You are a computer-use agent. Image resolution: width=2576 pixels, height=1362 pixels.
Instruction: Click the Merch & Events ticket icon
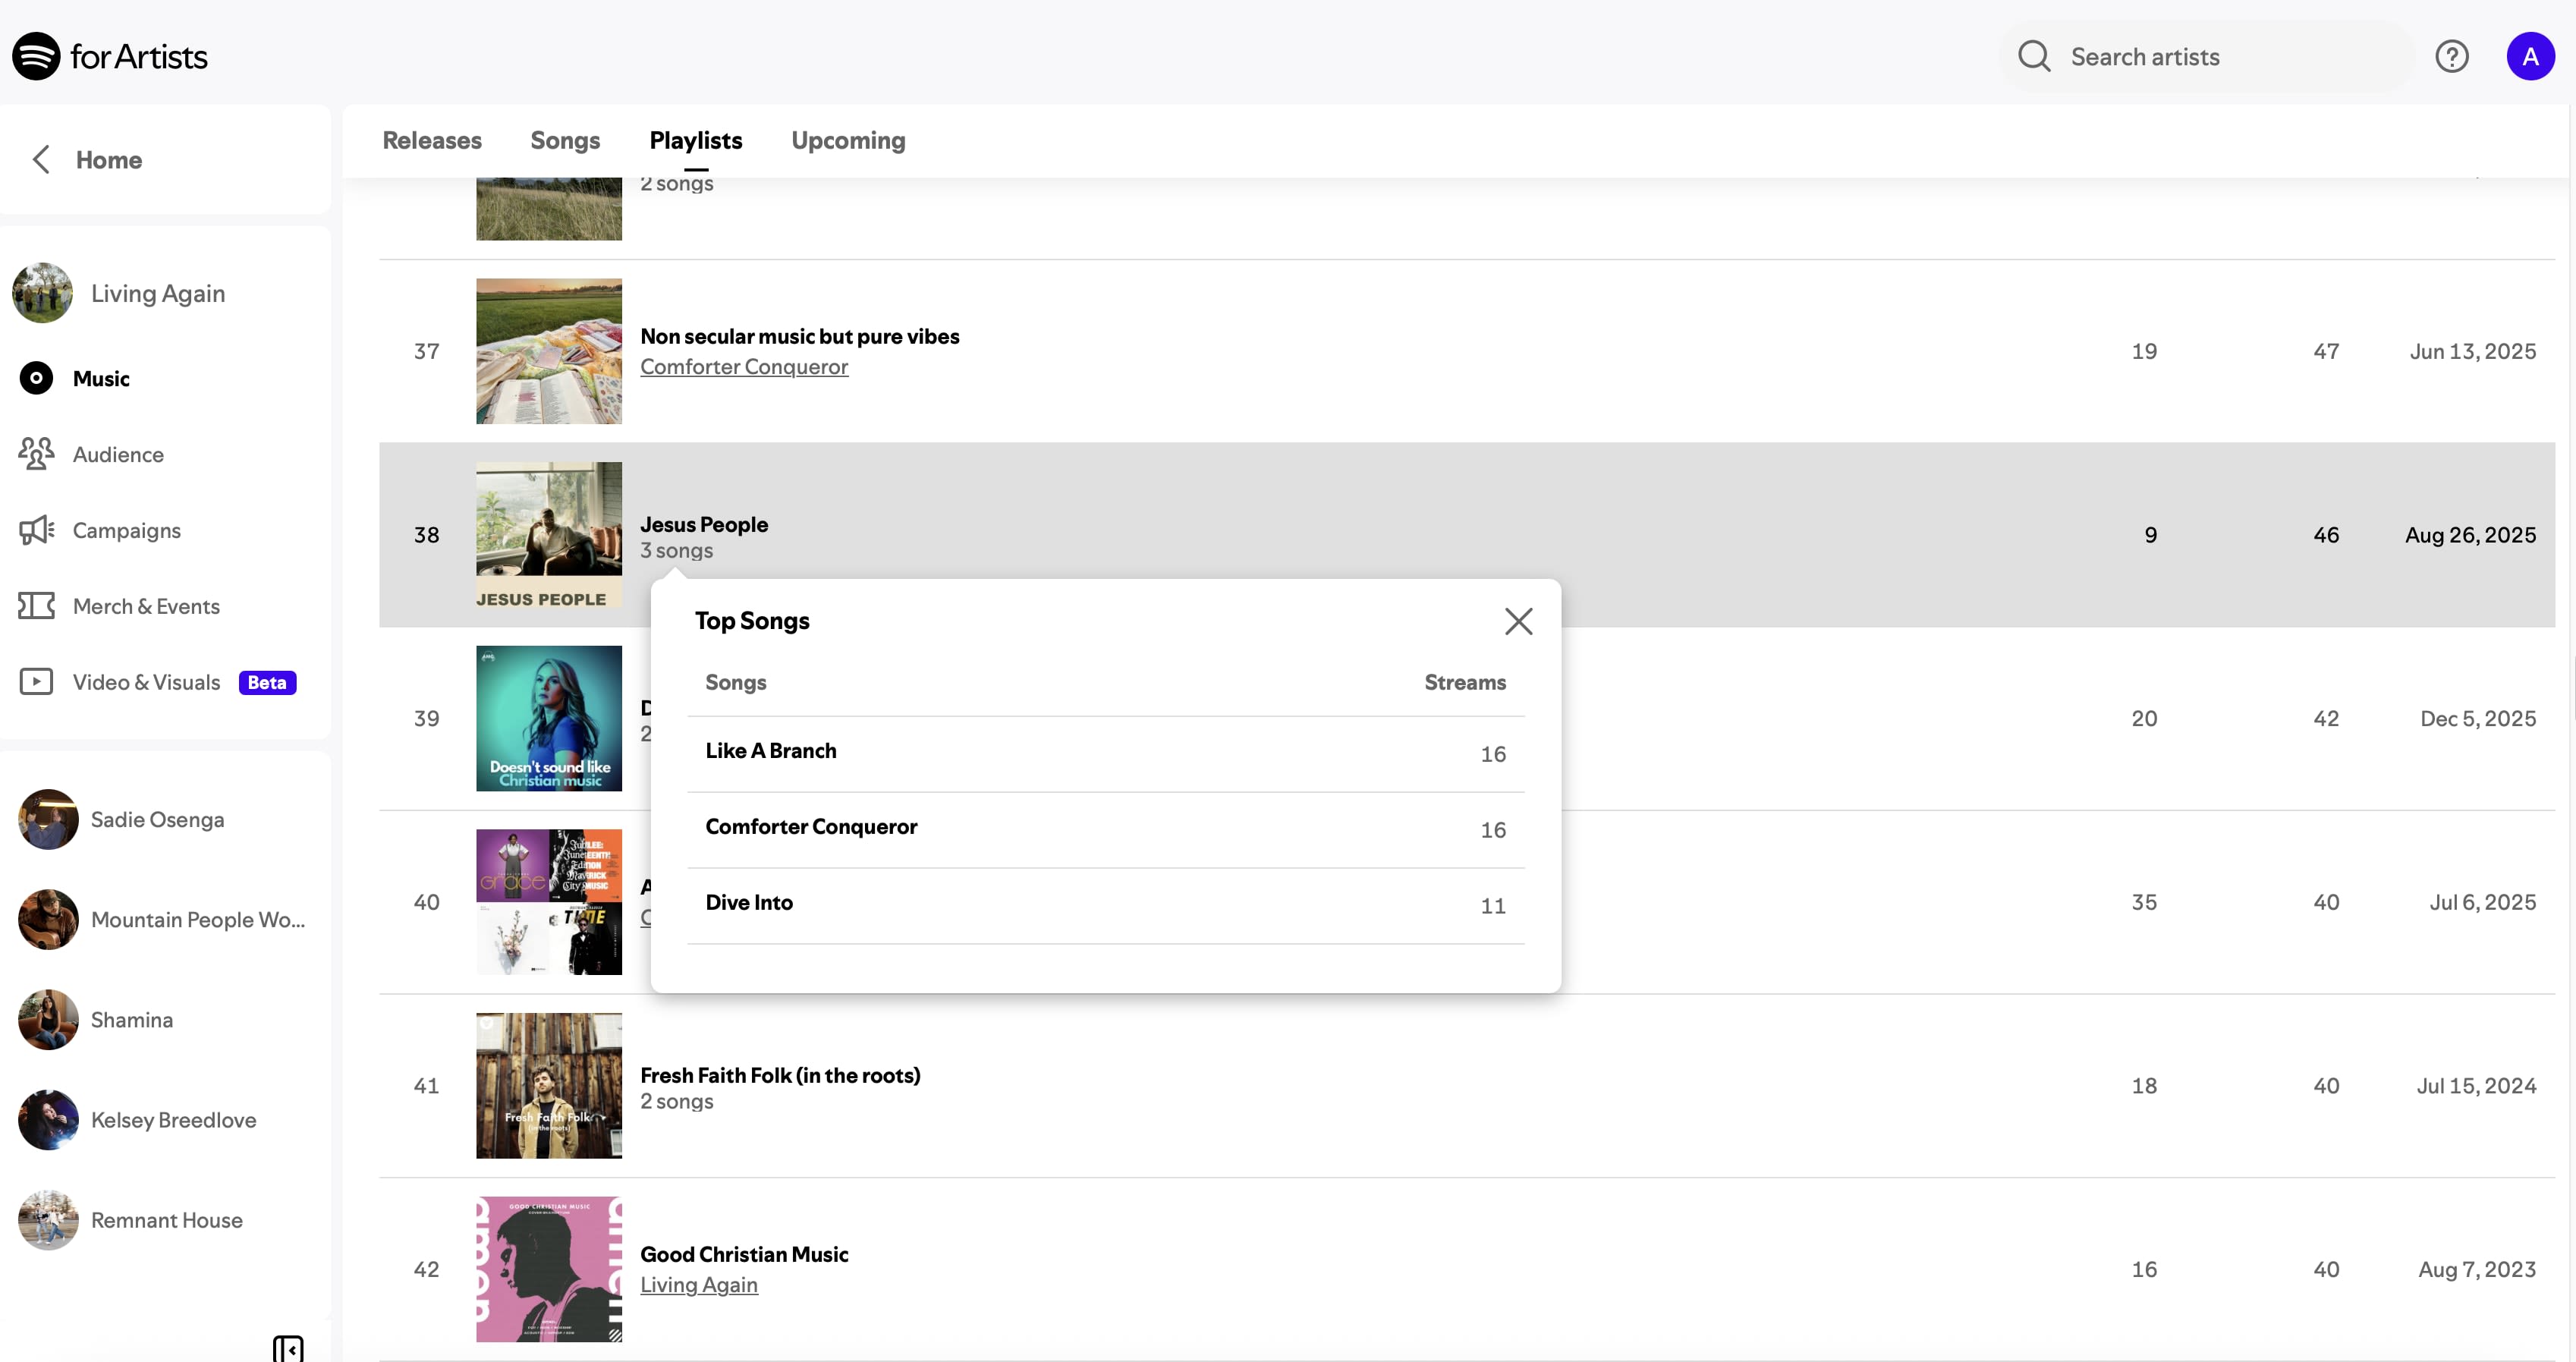coord(36,606)
